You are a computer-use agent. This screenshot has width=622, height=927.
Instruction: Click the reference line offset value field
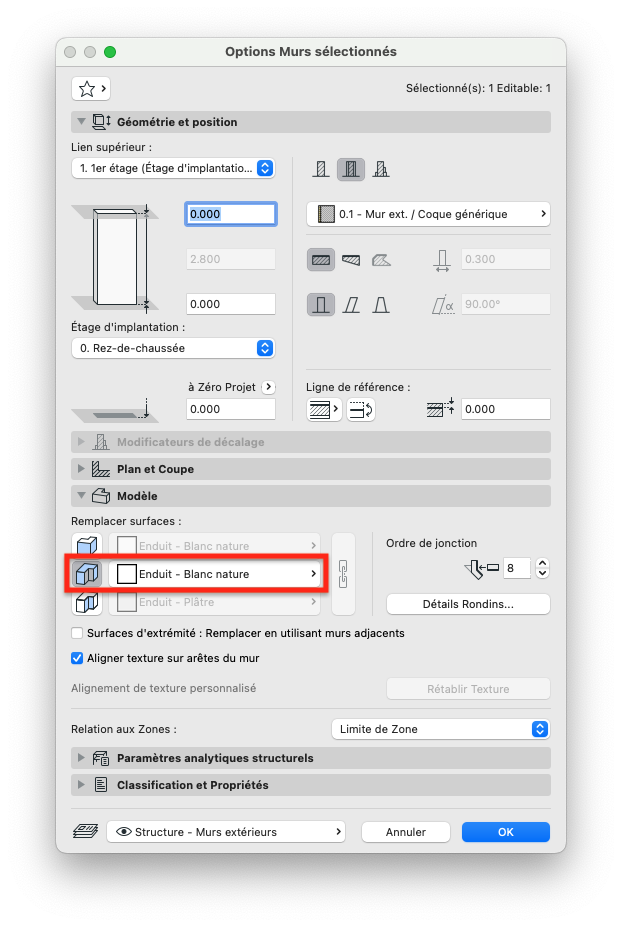coord(506,409)
